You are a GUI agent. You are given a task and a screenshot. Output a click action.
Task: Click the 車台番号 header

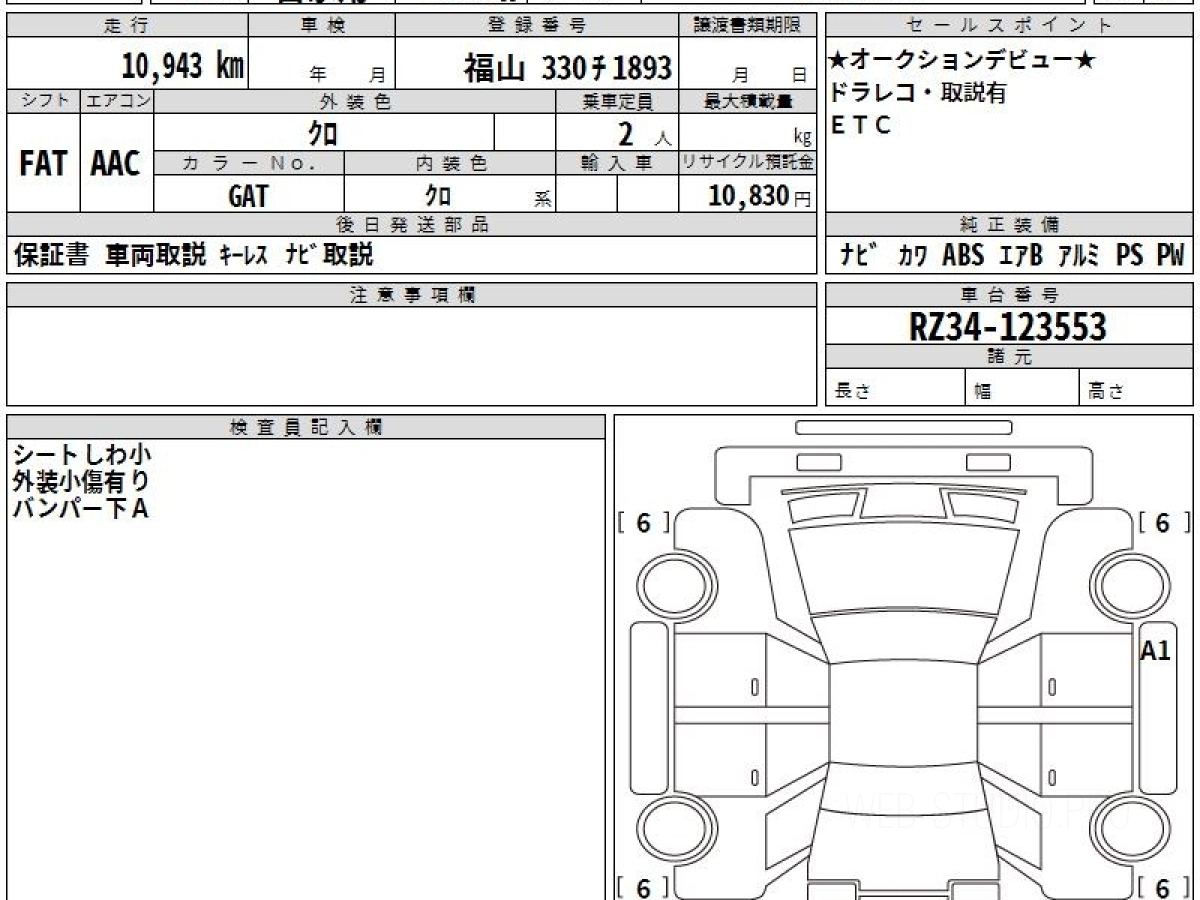click(1010, 295)
